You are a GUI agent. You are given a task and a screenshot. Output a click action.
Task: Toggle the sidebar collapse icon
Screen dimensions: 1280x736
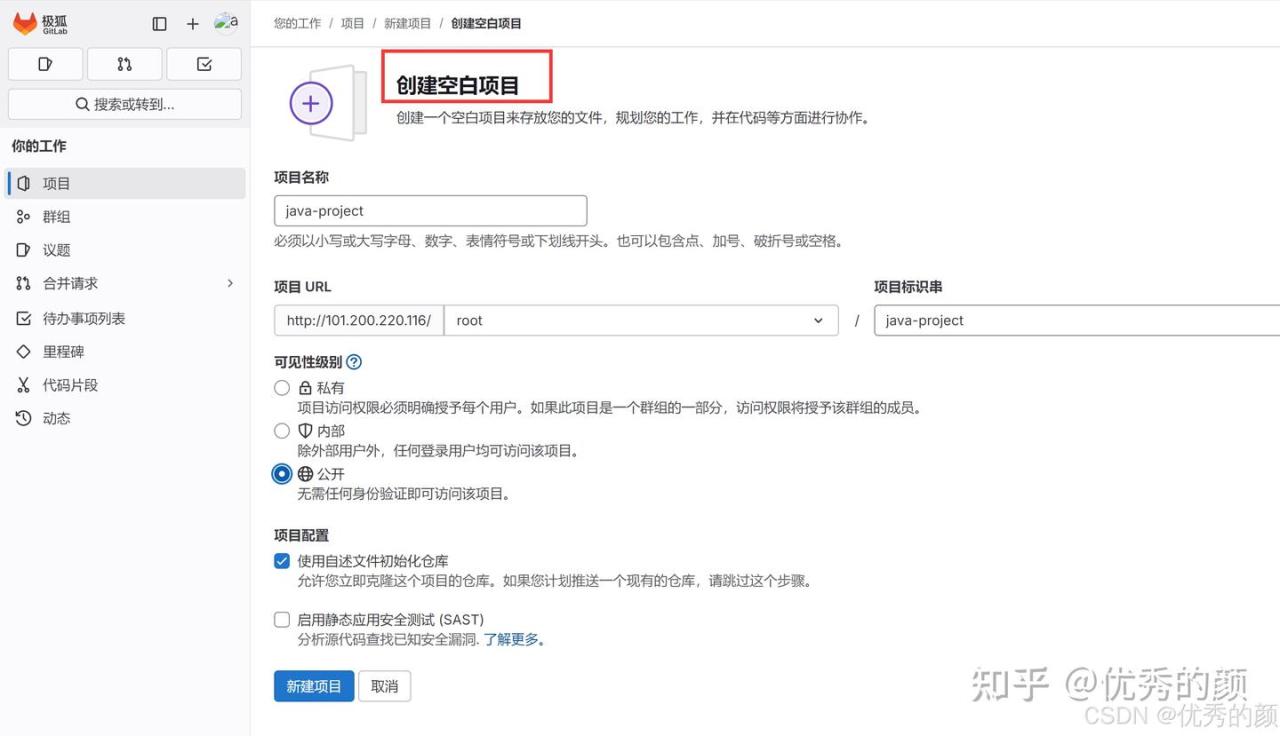[159, 24]
